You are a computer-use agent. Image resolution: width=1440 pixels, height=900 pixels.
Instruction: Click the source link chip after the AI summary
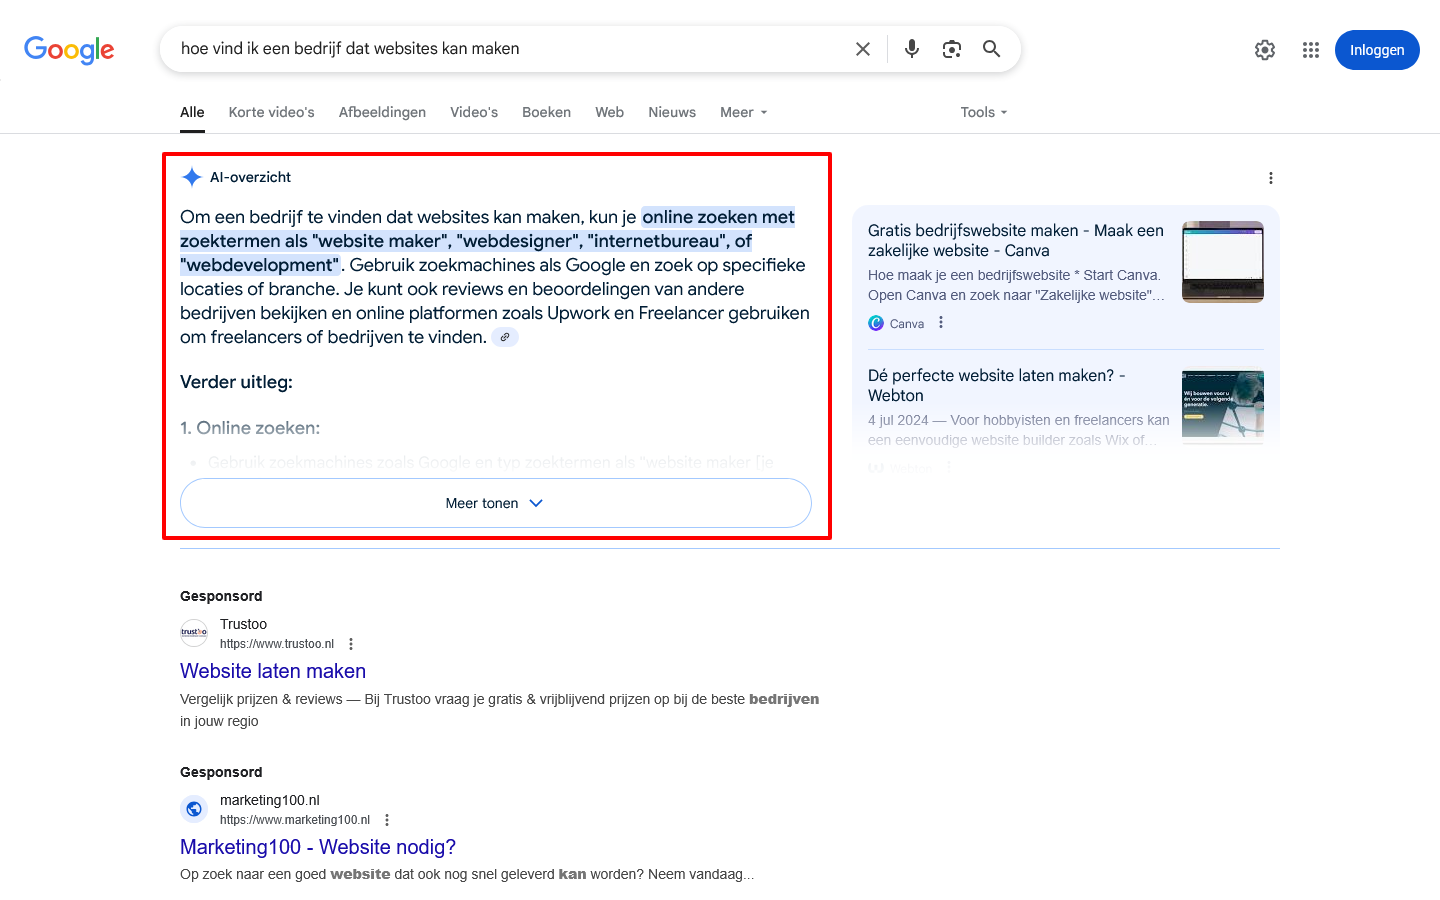click(x=505, y=338)
